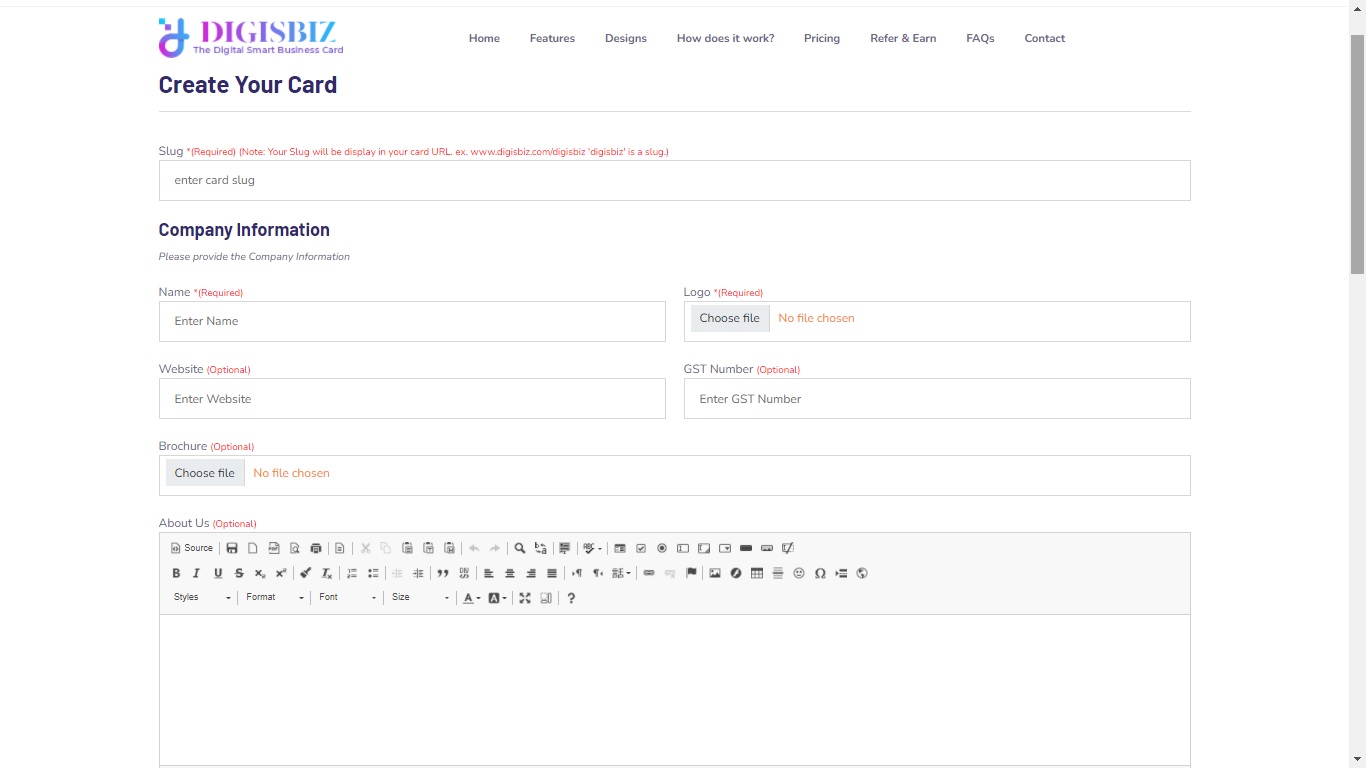This screenshot has width=1366, height=768.
Task: Expand the Format dropdown
Action: [x=275, y=598]
